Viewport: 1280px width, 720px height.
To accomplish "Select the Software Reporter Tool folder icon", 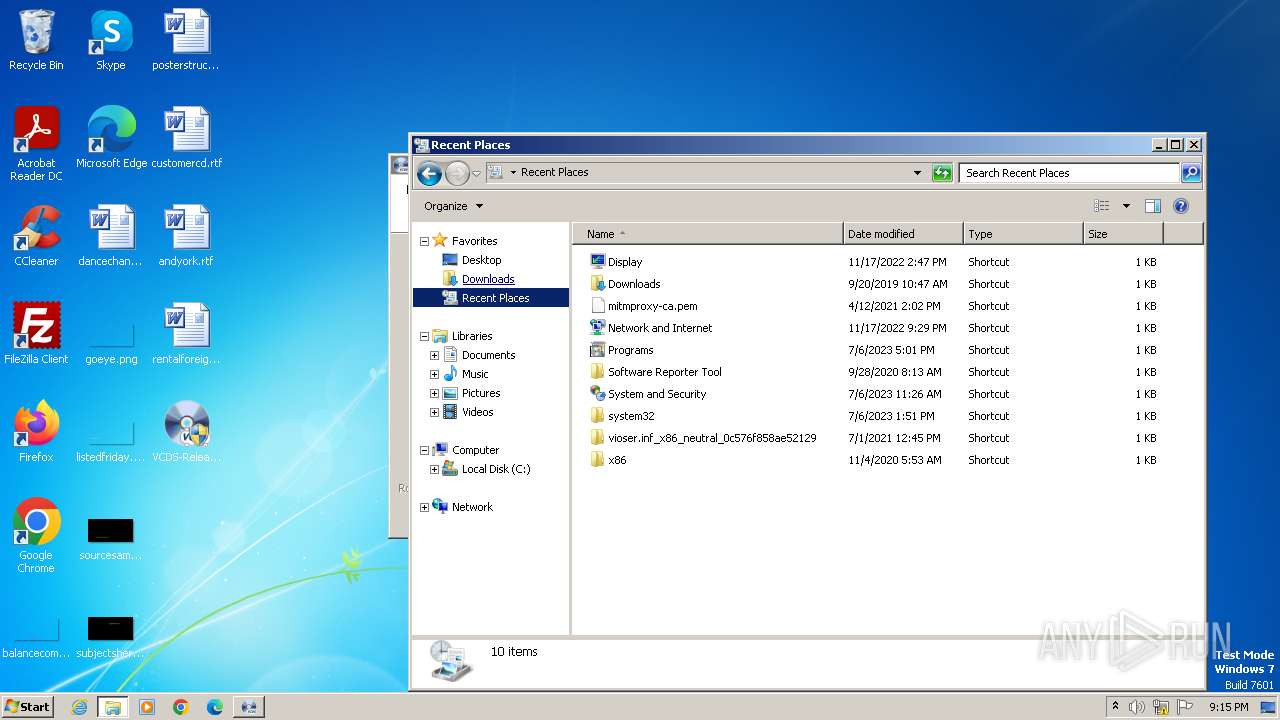I will (x=598, y=372).
